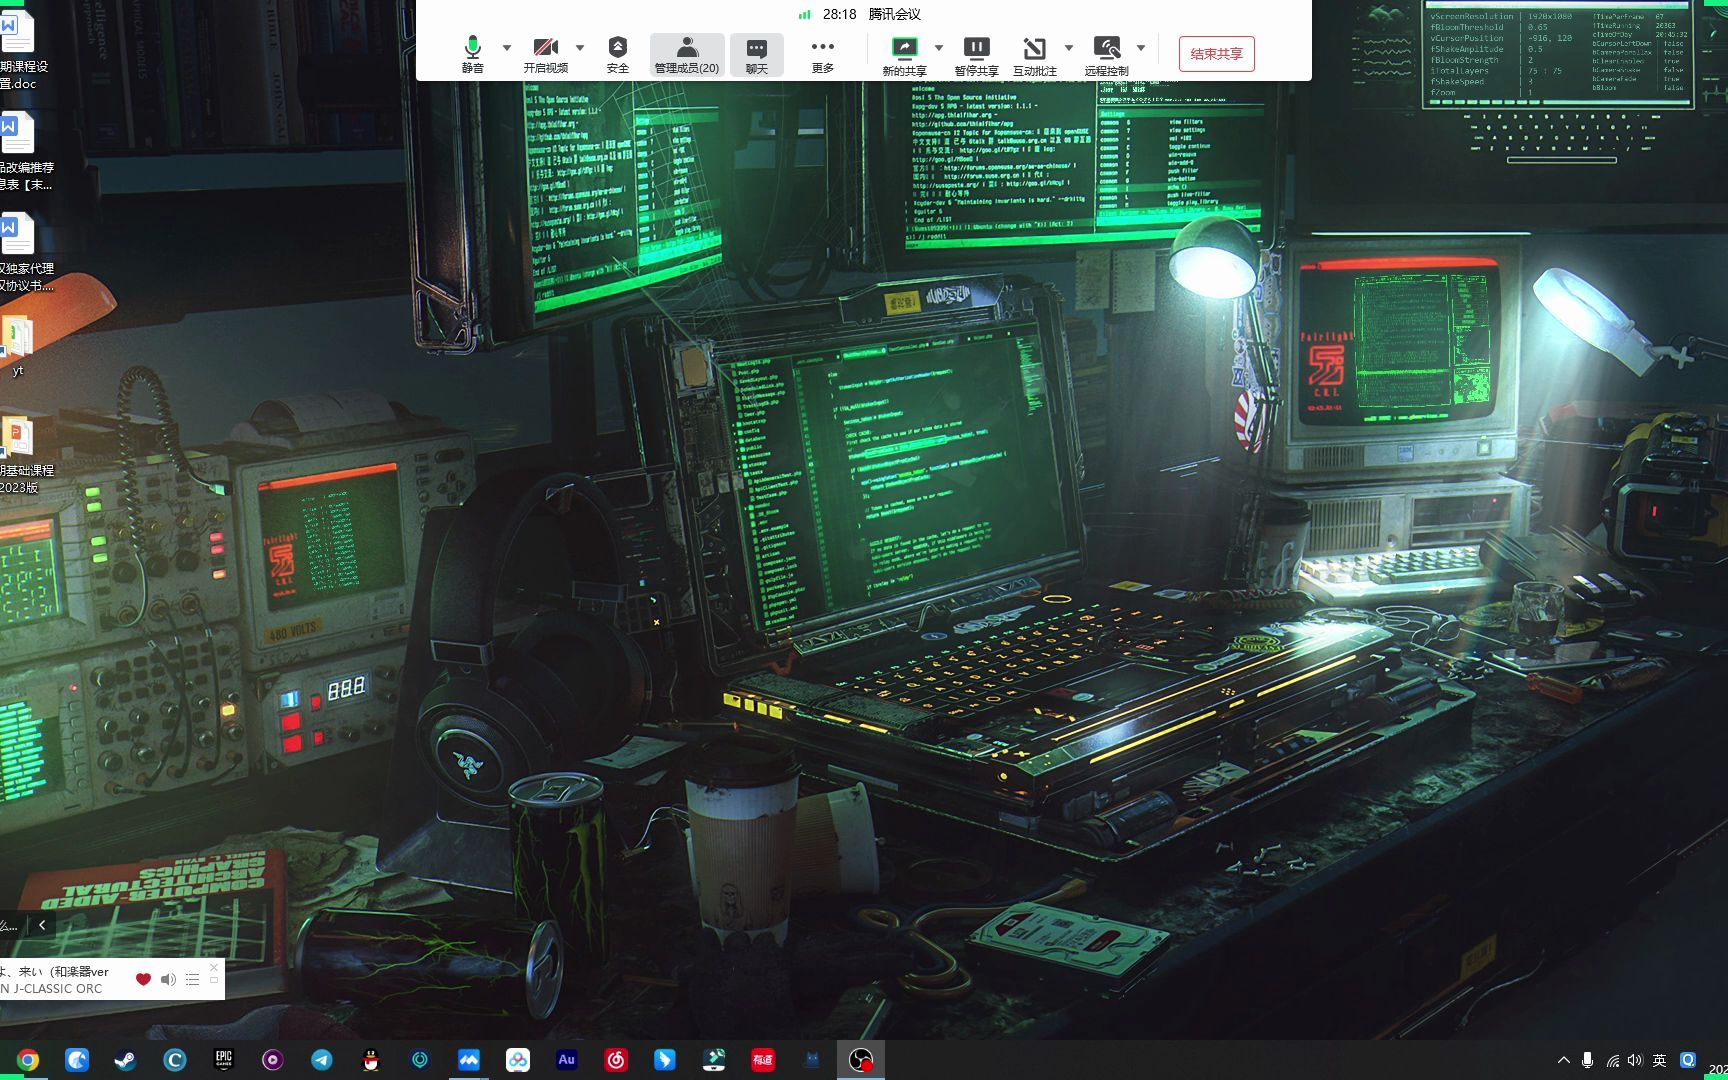The width and height of the screenshot is (1728, 1080).
Task: Open Steam from the taskbar
Action: (x=125, y=1060)
